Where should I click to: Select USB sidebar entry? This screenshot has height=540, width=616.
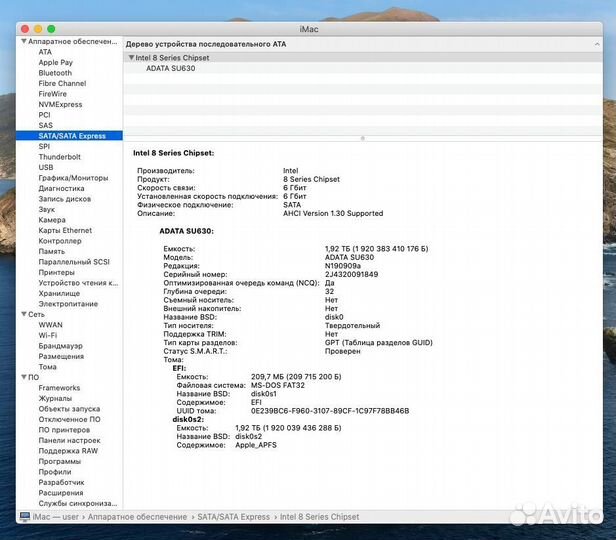46,167
